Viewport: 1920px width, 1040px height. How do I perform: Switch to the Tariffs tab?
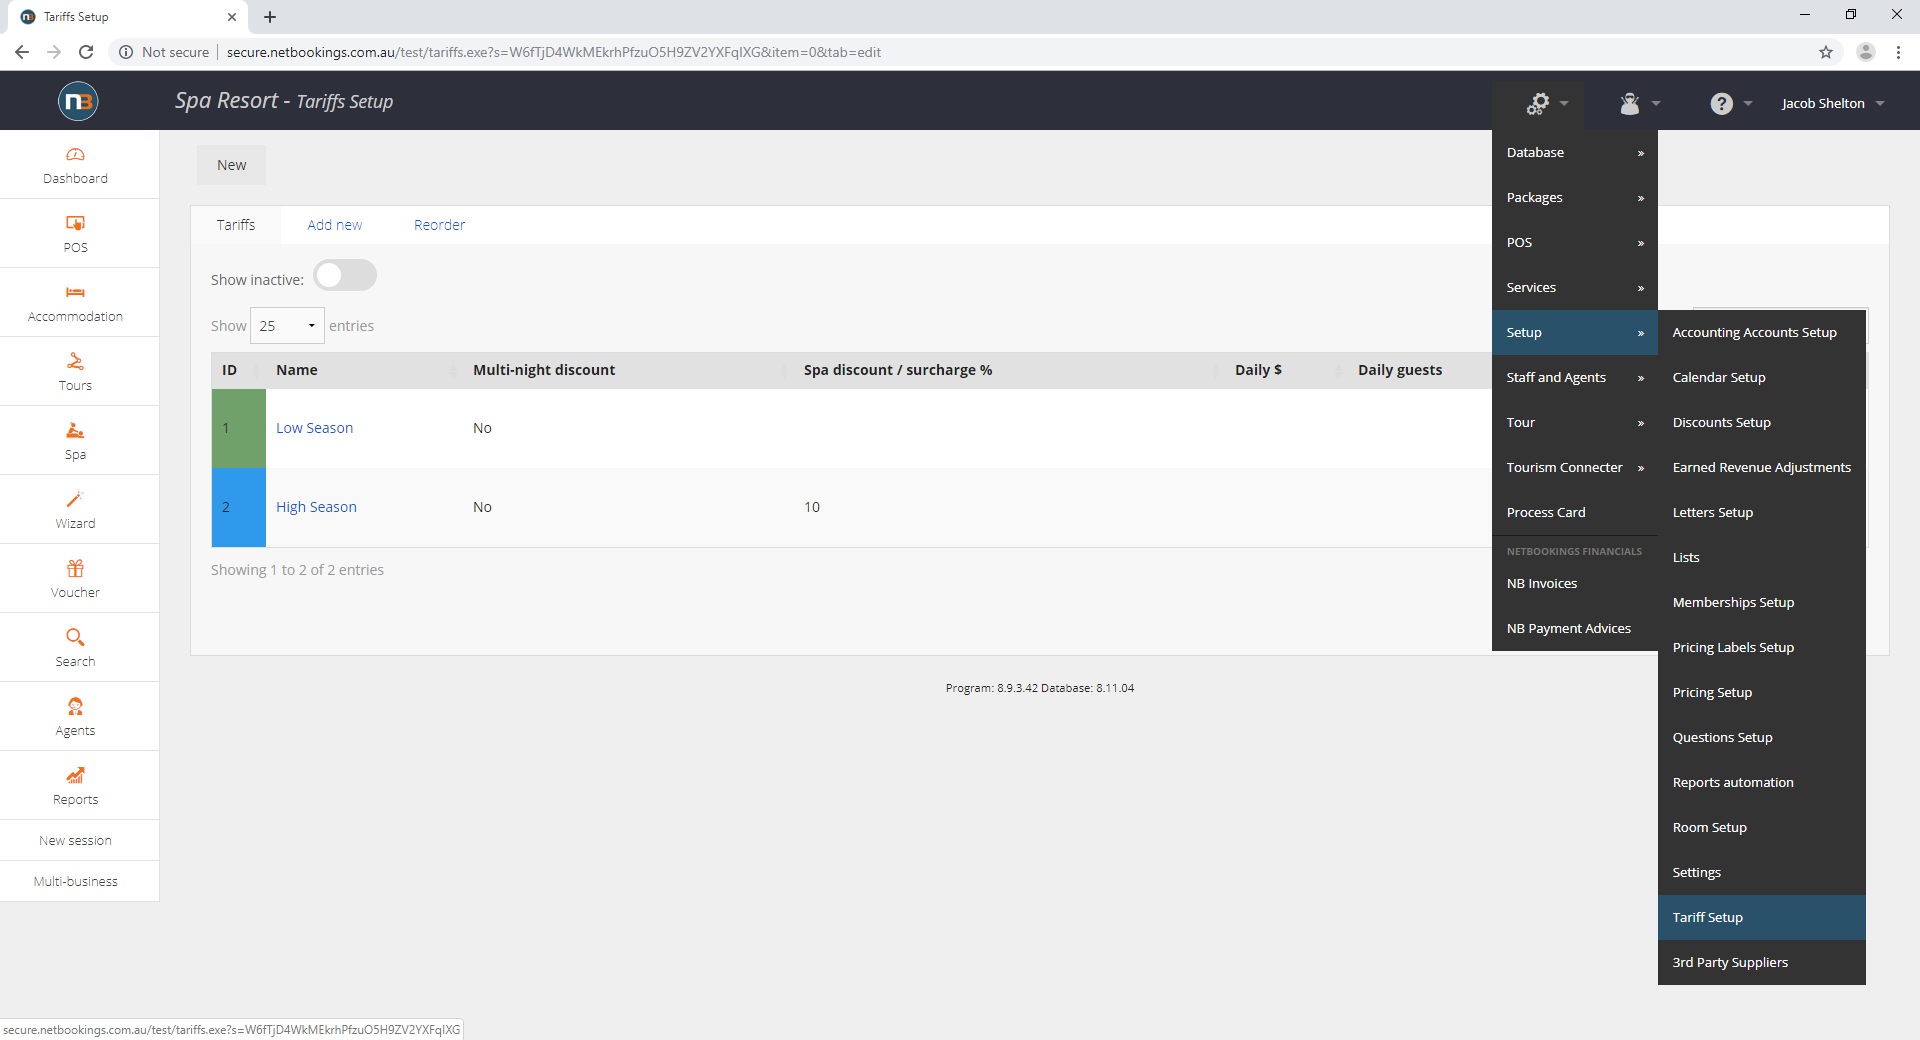236,225
